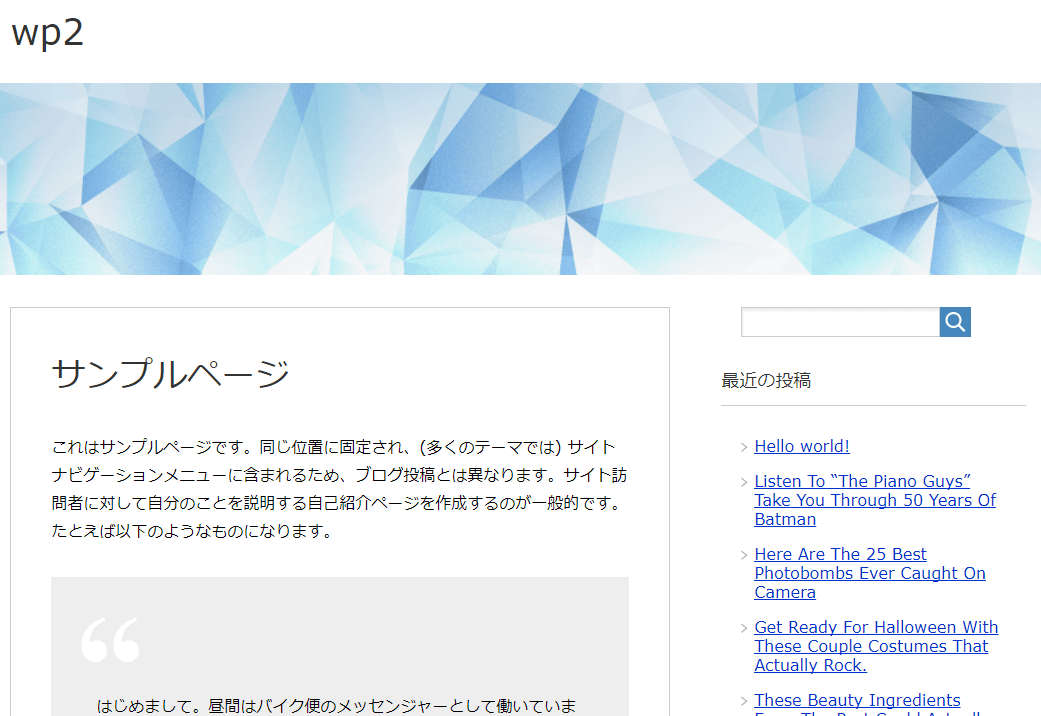Open the wp2 site title link
The width and height of the screenshot is (1041, 716).
click(x=47, y=33)
